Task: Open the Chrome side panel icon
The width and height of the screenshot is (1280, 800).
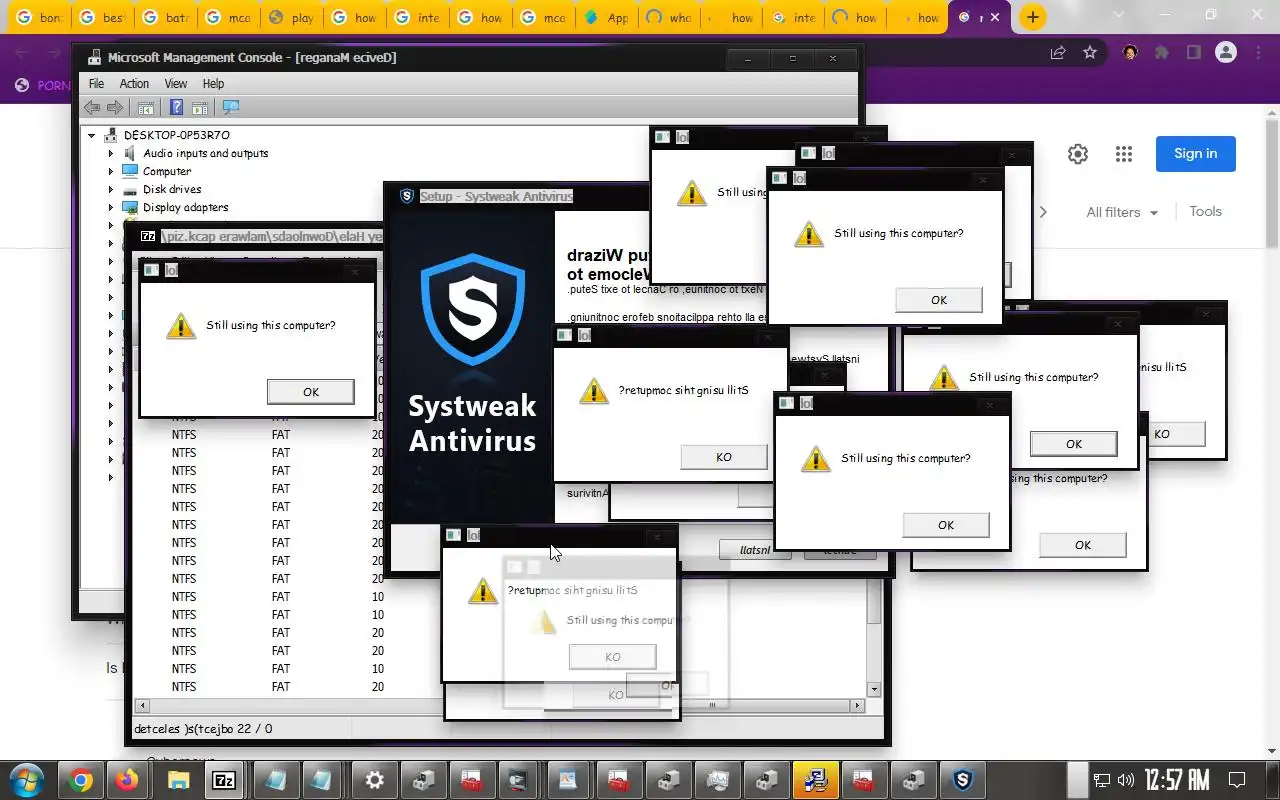Action: coord(1194,52)
